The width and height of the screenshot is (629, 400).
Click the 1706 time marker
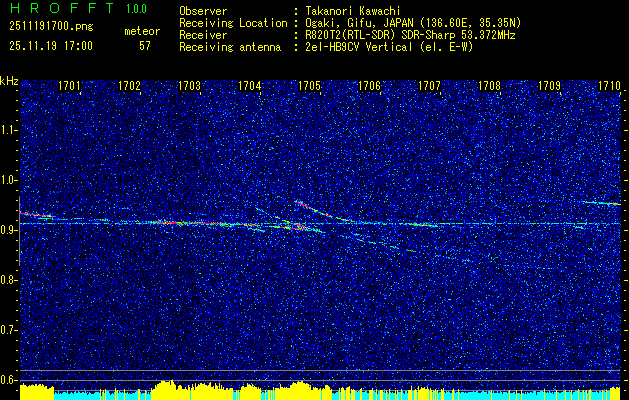pyautogui.click(x=369, y=85)
